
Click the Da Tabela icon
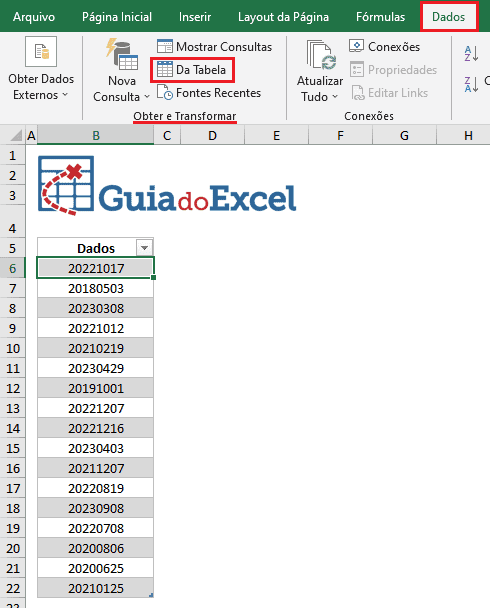coord(165,69)
